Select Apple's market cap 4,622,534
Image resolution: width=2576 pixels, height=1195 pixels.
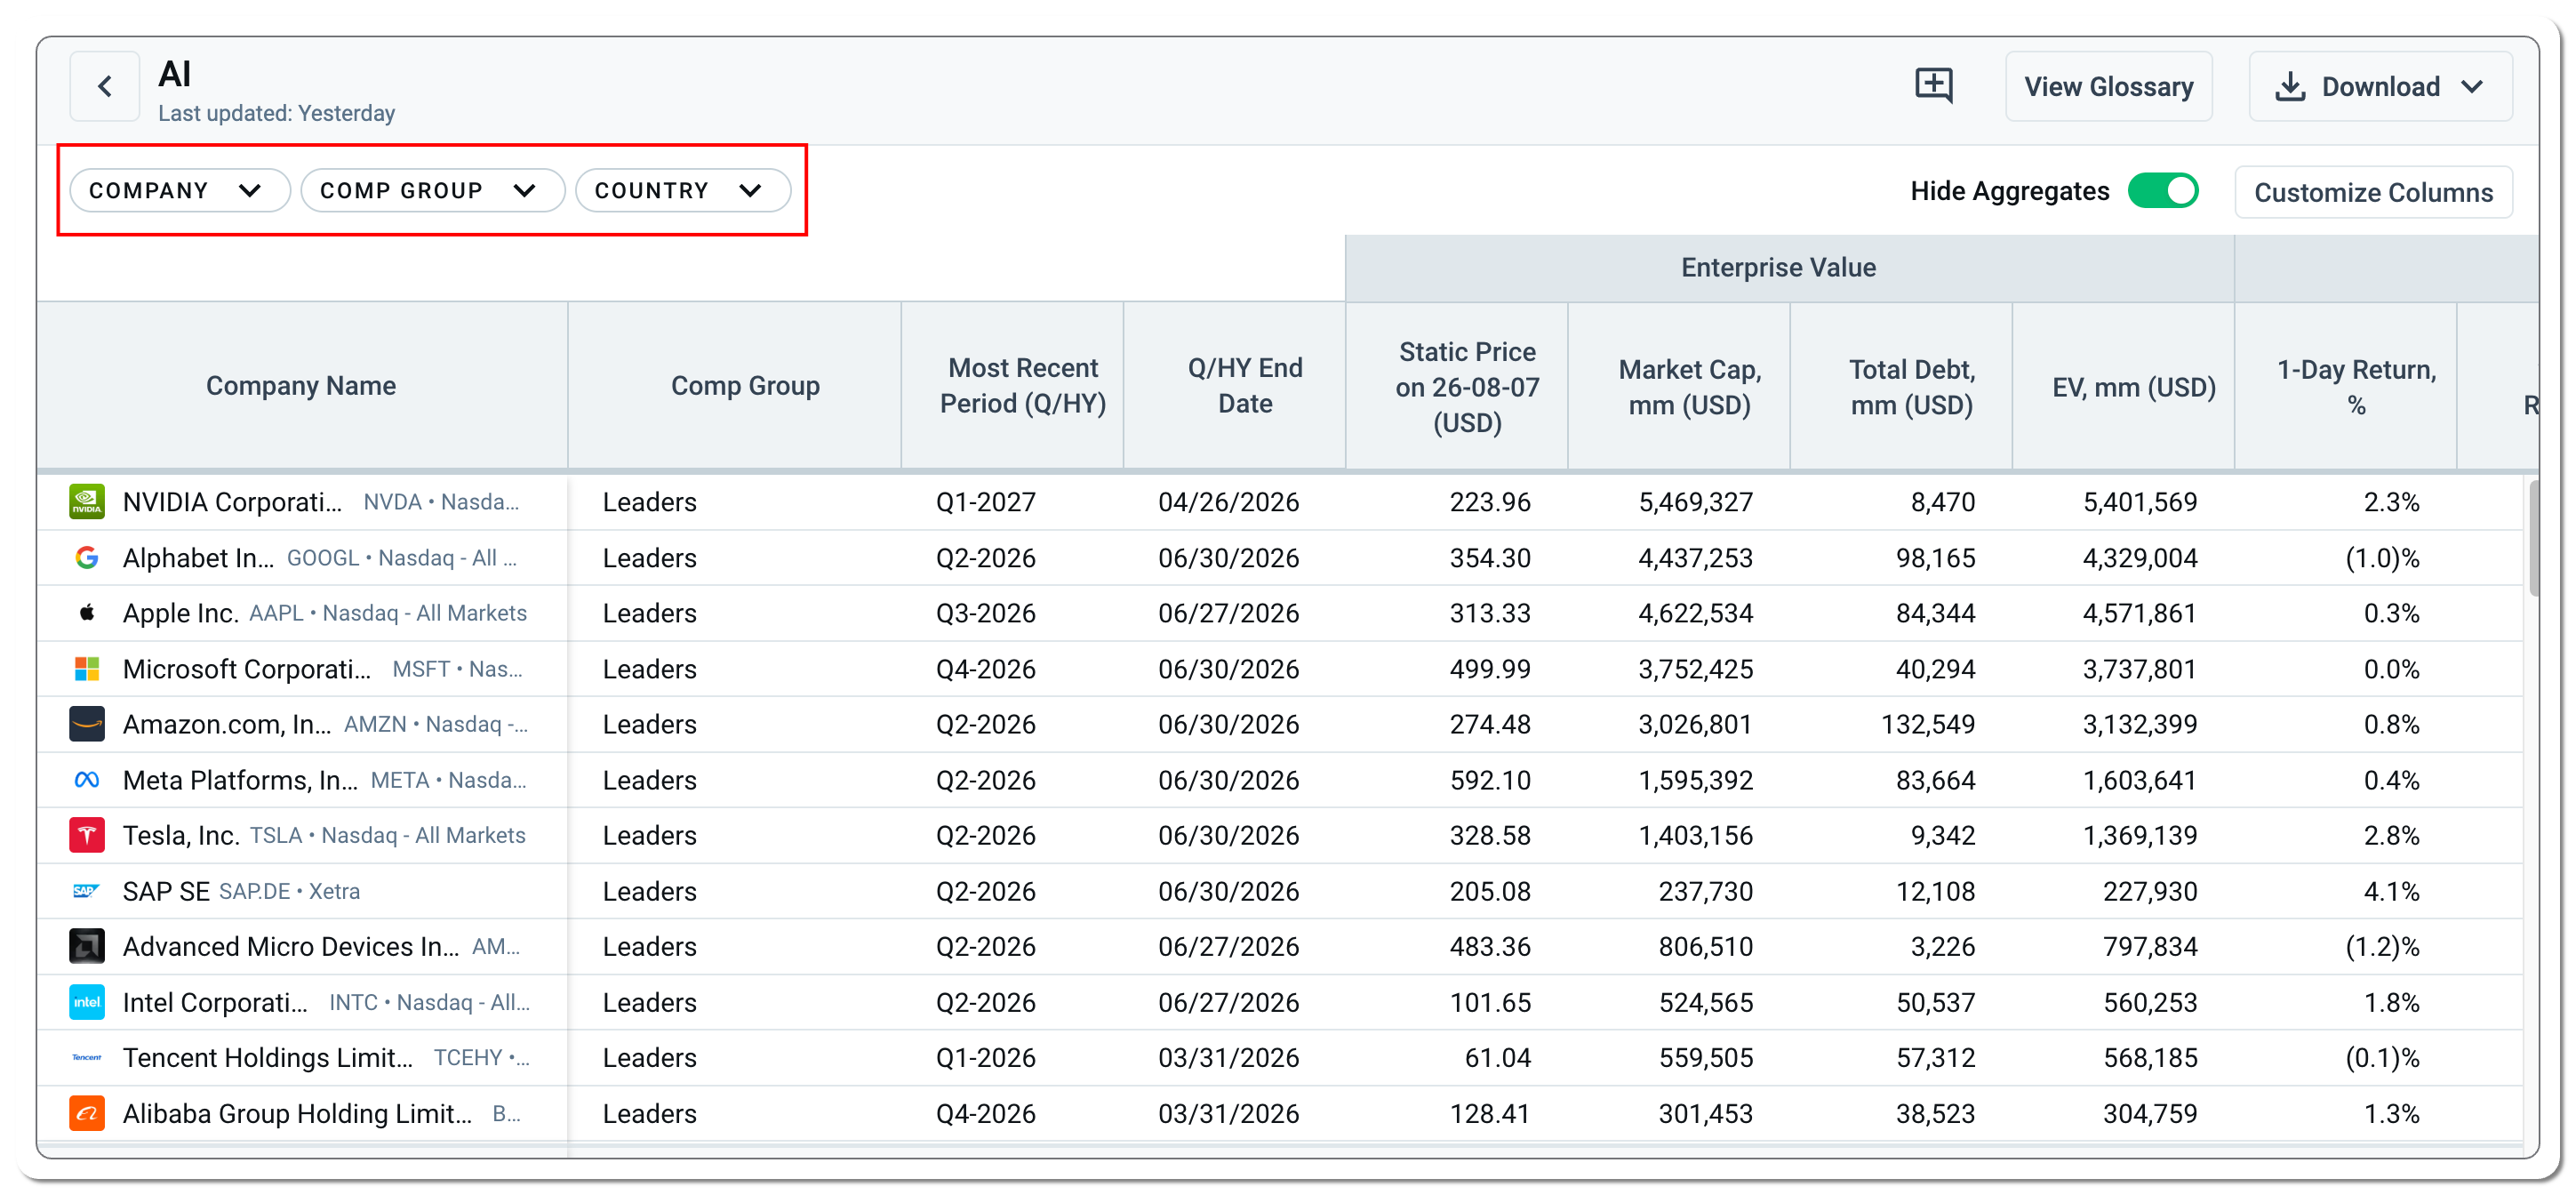[1696, 613]
